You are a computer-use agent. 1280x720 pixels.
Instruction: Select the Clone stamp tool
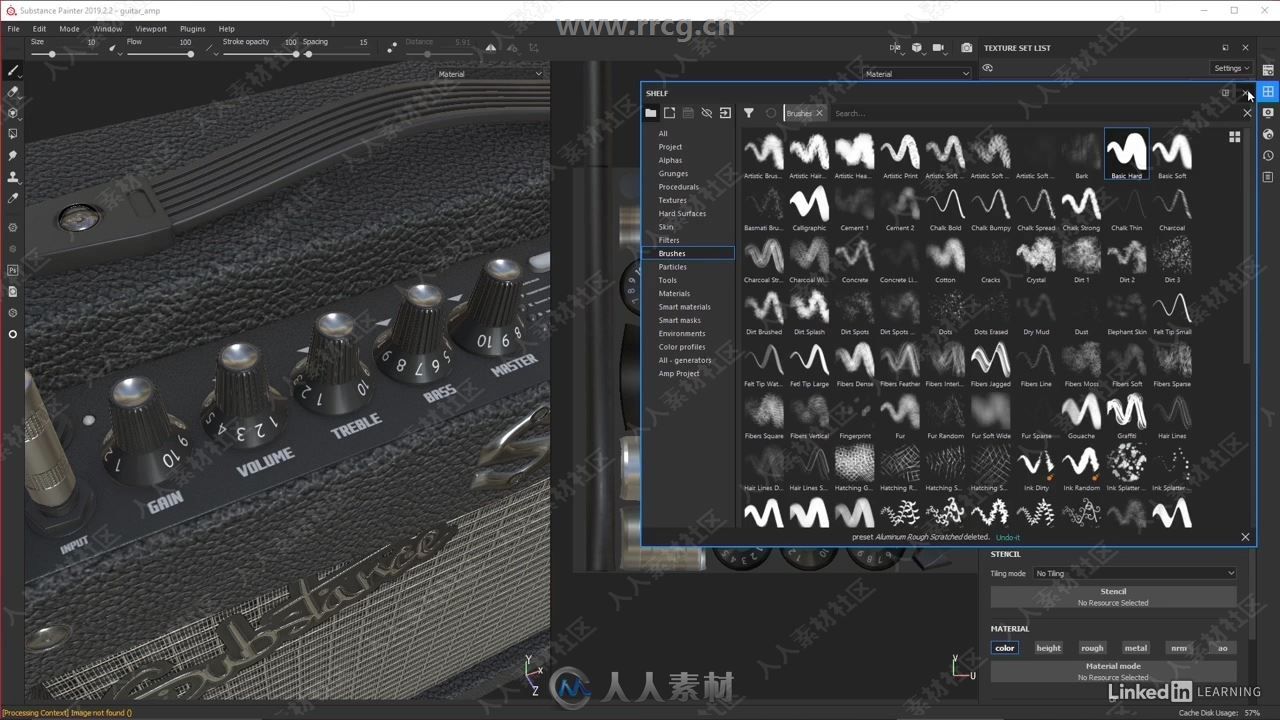point(13,177)
